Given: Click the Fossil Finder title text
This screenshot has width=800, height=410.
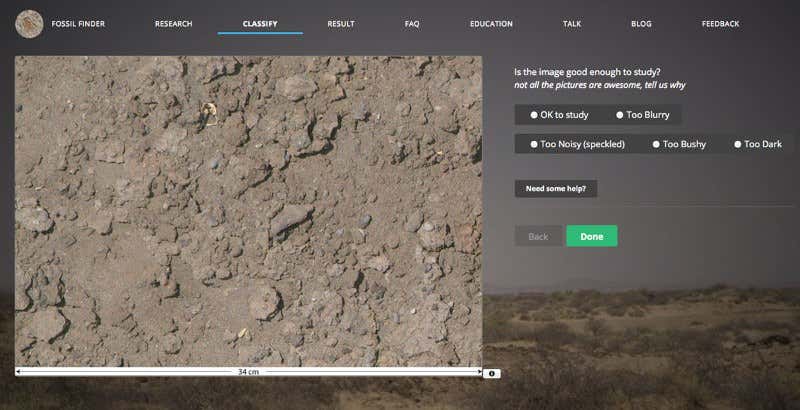Looking at the screenshot, I should (78, 23).
